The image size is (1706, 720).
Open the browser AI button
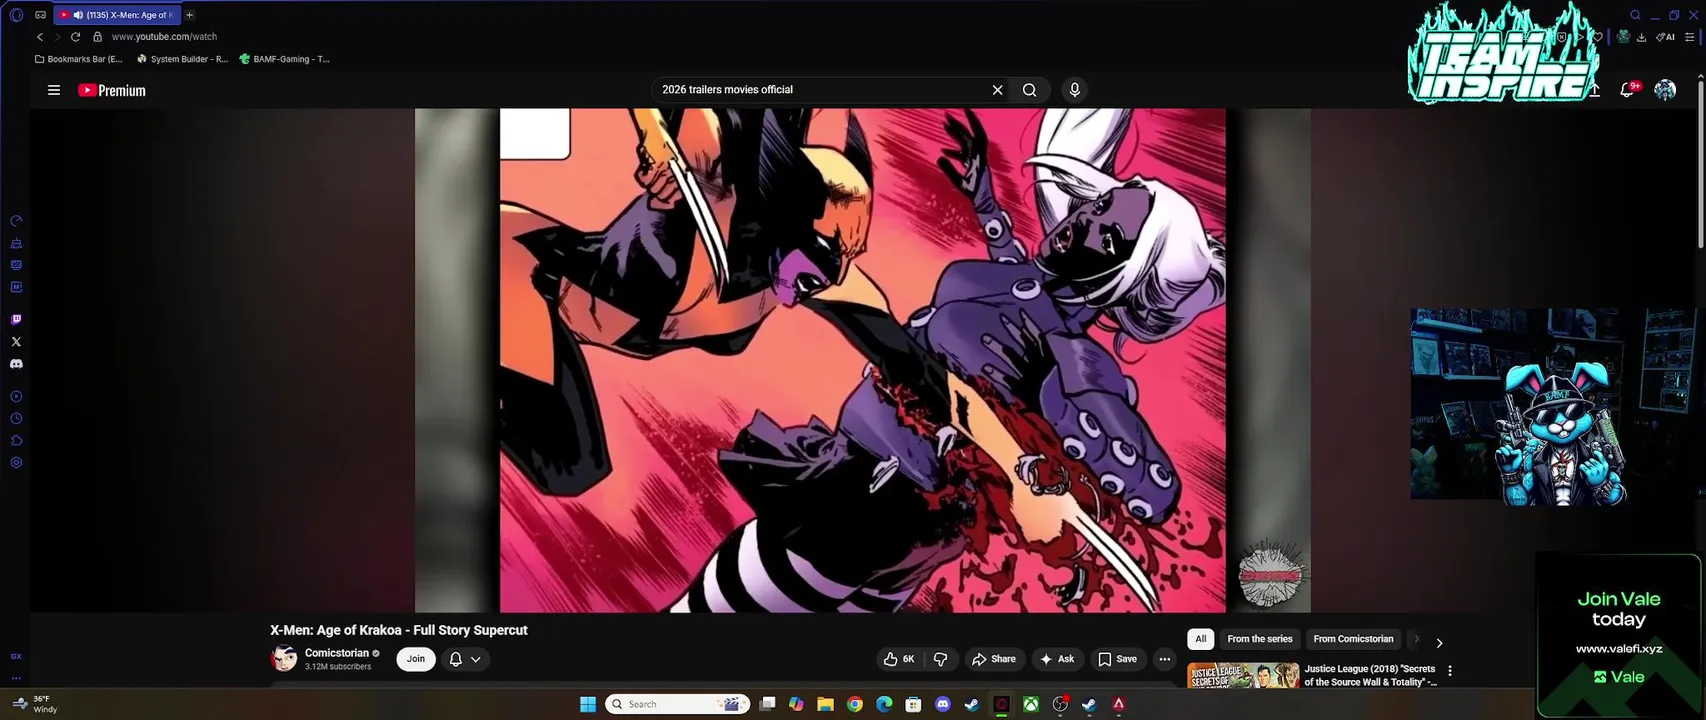[x=1666, y=37]
